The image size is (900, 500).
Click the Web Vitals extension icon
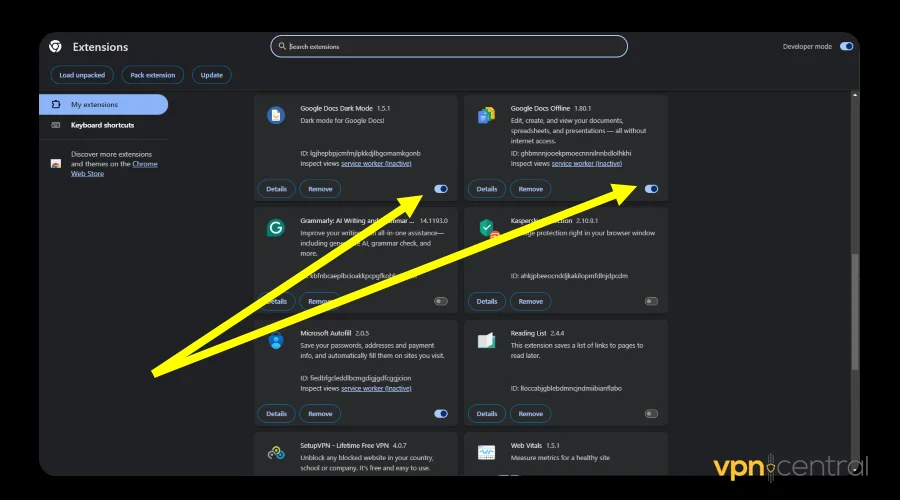[487, 453]
